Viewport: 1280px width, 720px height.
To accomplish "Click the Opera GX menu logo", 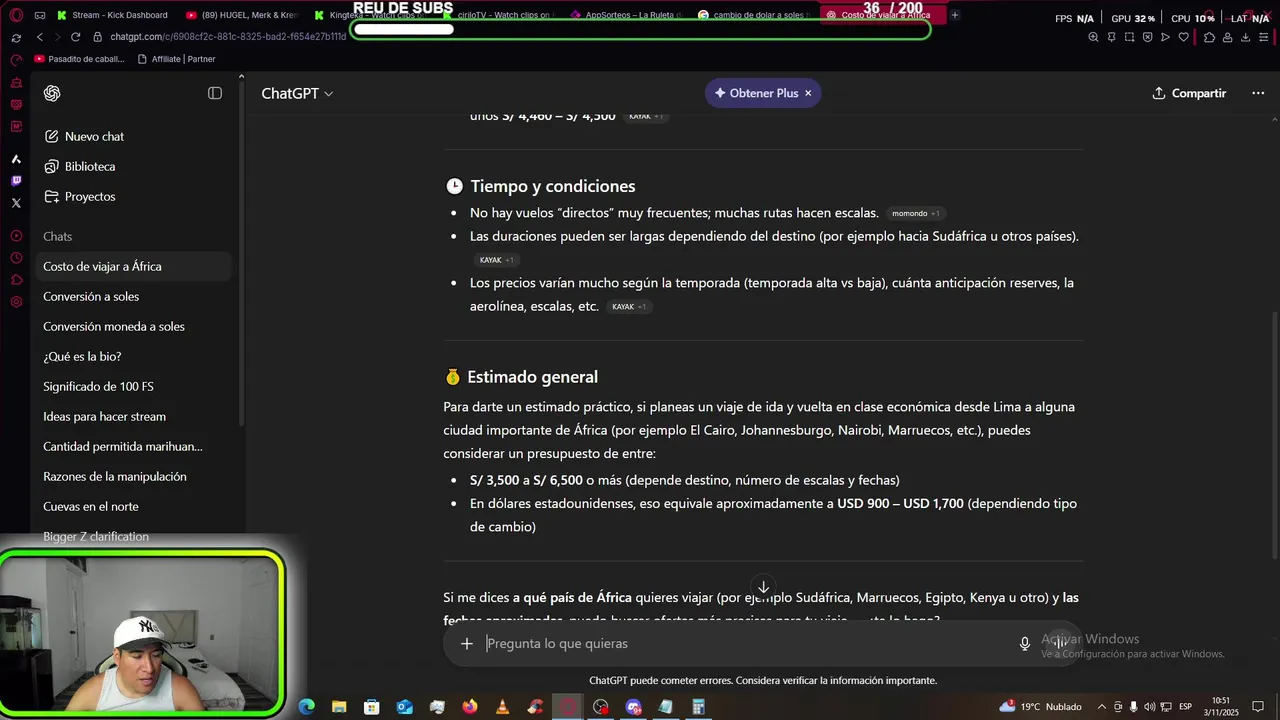I will coord(15,15).
